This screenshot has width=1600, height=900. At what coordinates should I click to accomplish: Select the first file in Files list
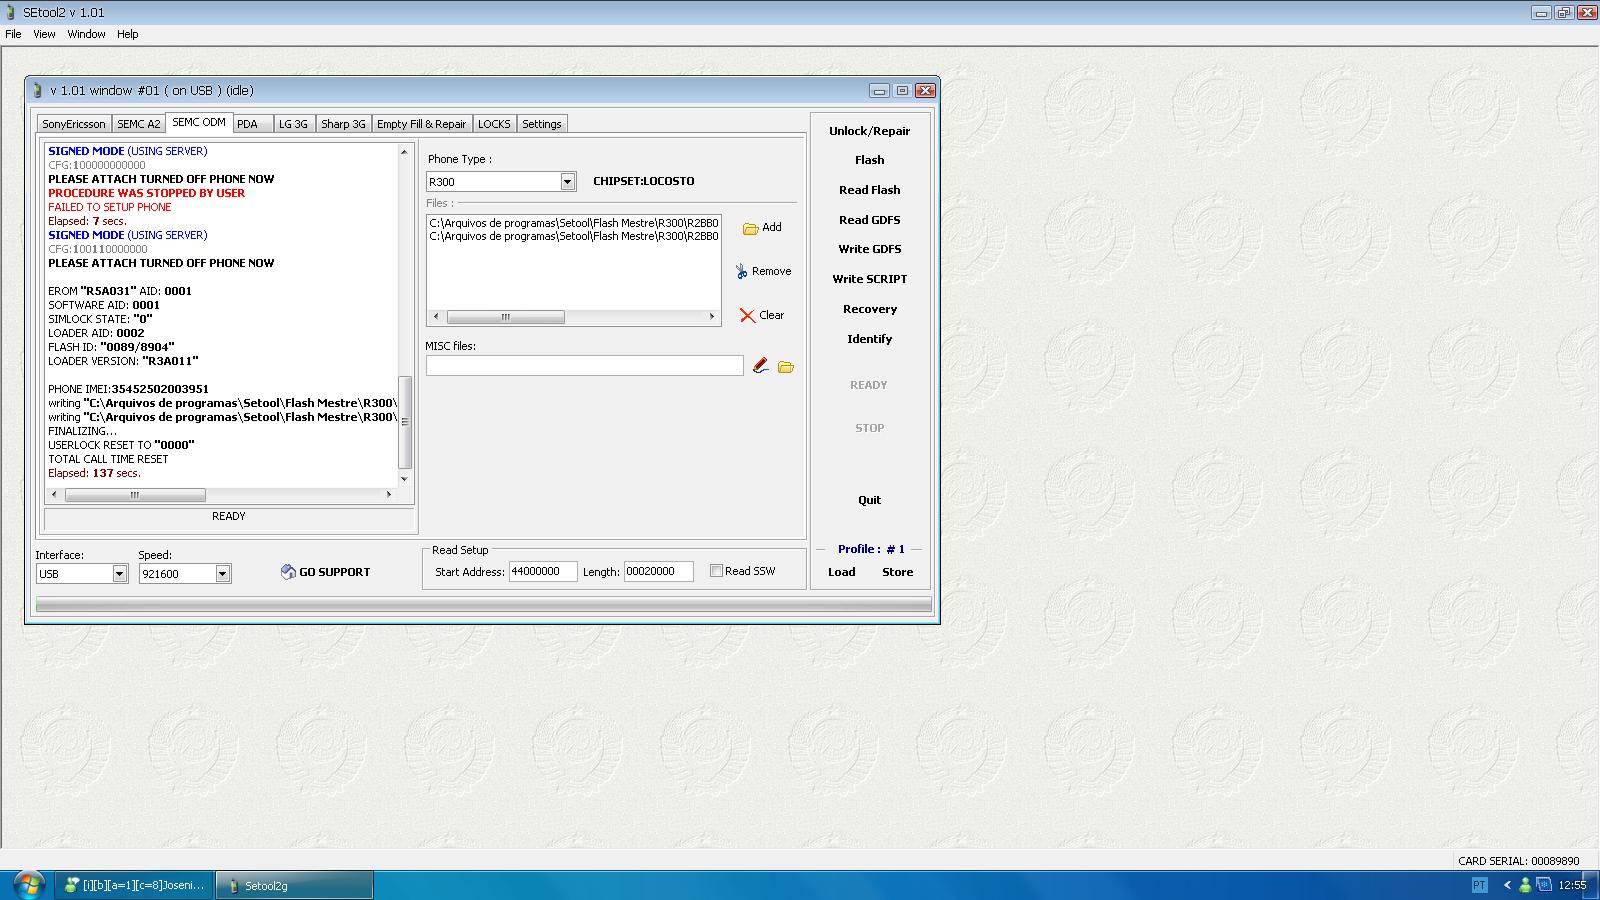(574, 223)
